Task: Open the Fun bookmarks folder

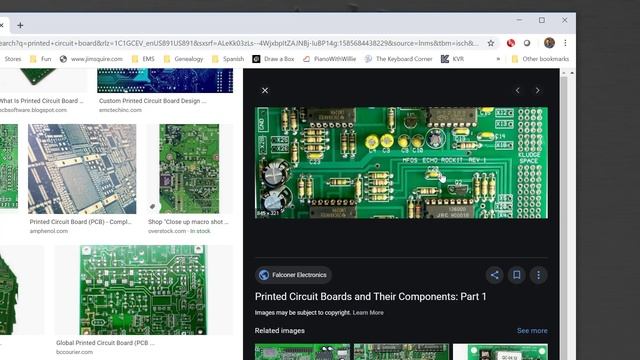Action: click(41, 59)
